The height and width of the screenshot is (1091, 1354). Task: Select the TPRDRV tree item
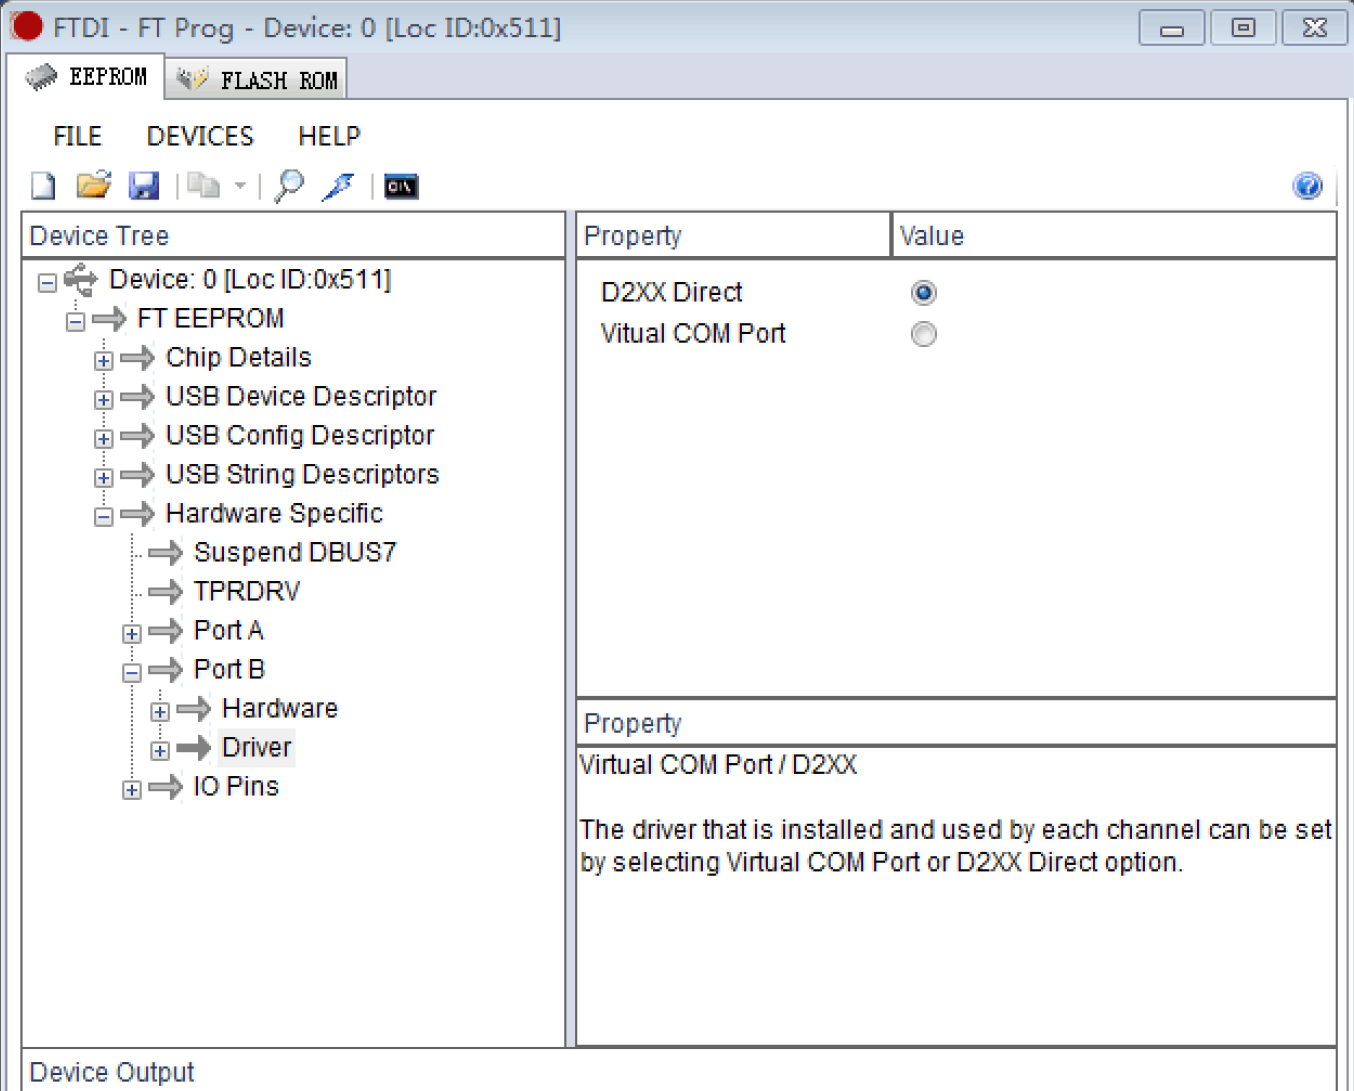[247, 591]
